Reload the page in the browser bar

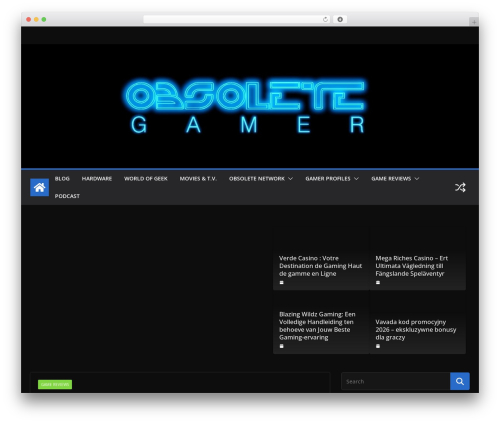[325, 19]
